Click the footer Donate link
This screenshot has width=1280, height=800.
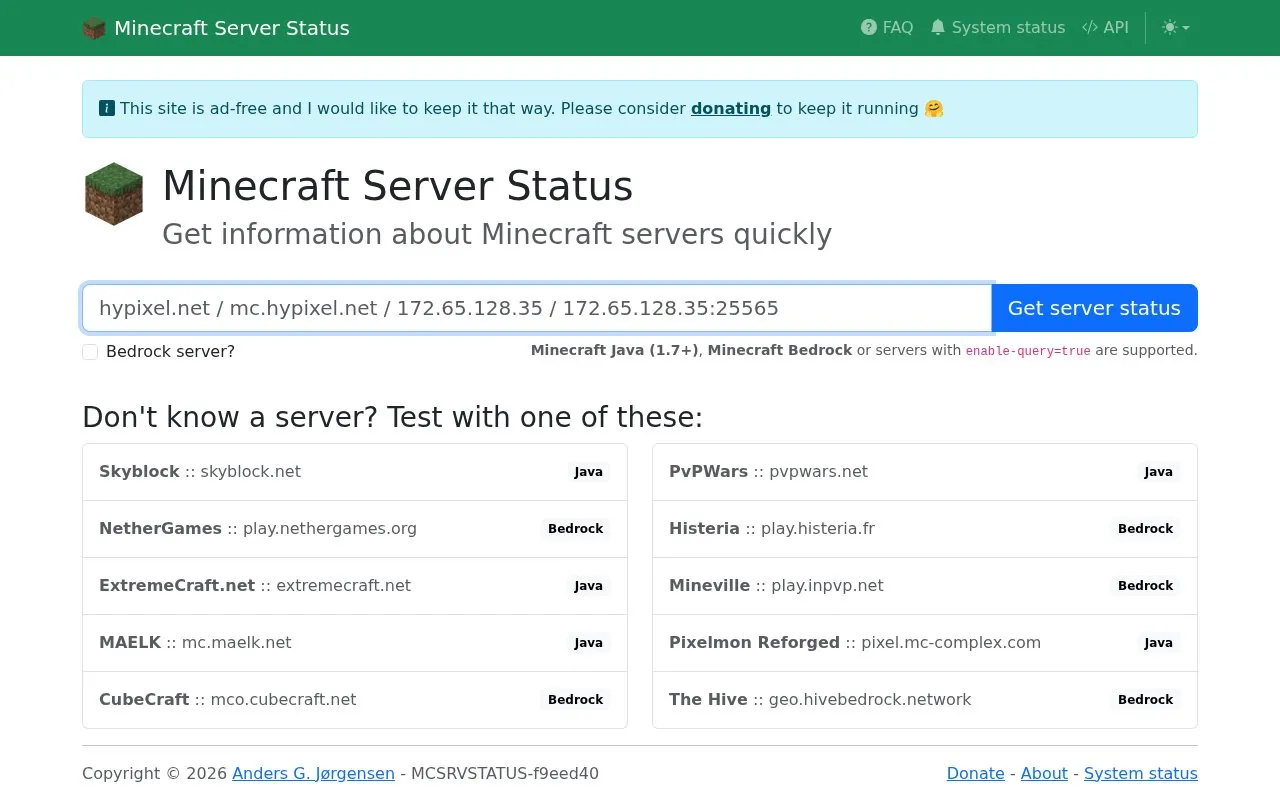(976, 773)
